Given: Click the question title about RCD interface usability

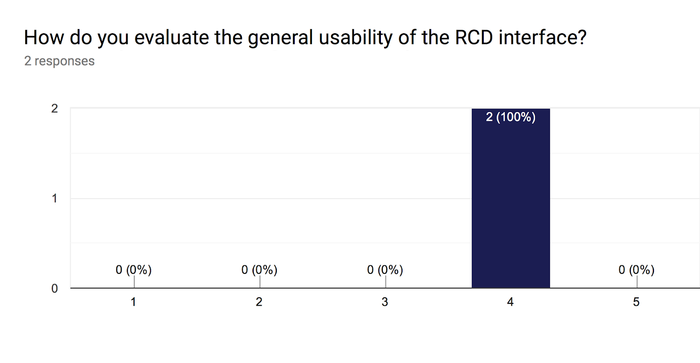Looking at the screenshot, I should (305, 38).
